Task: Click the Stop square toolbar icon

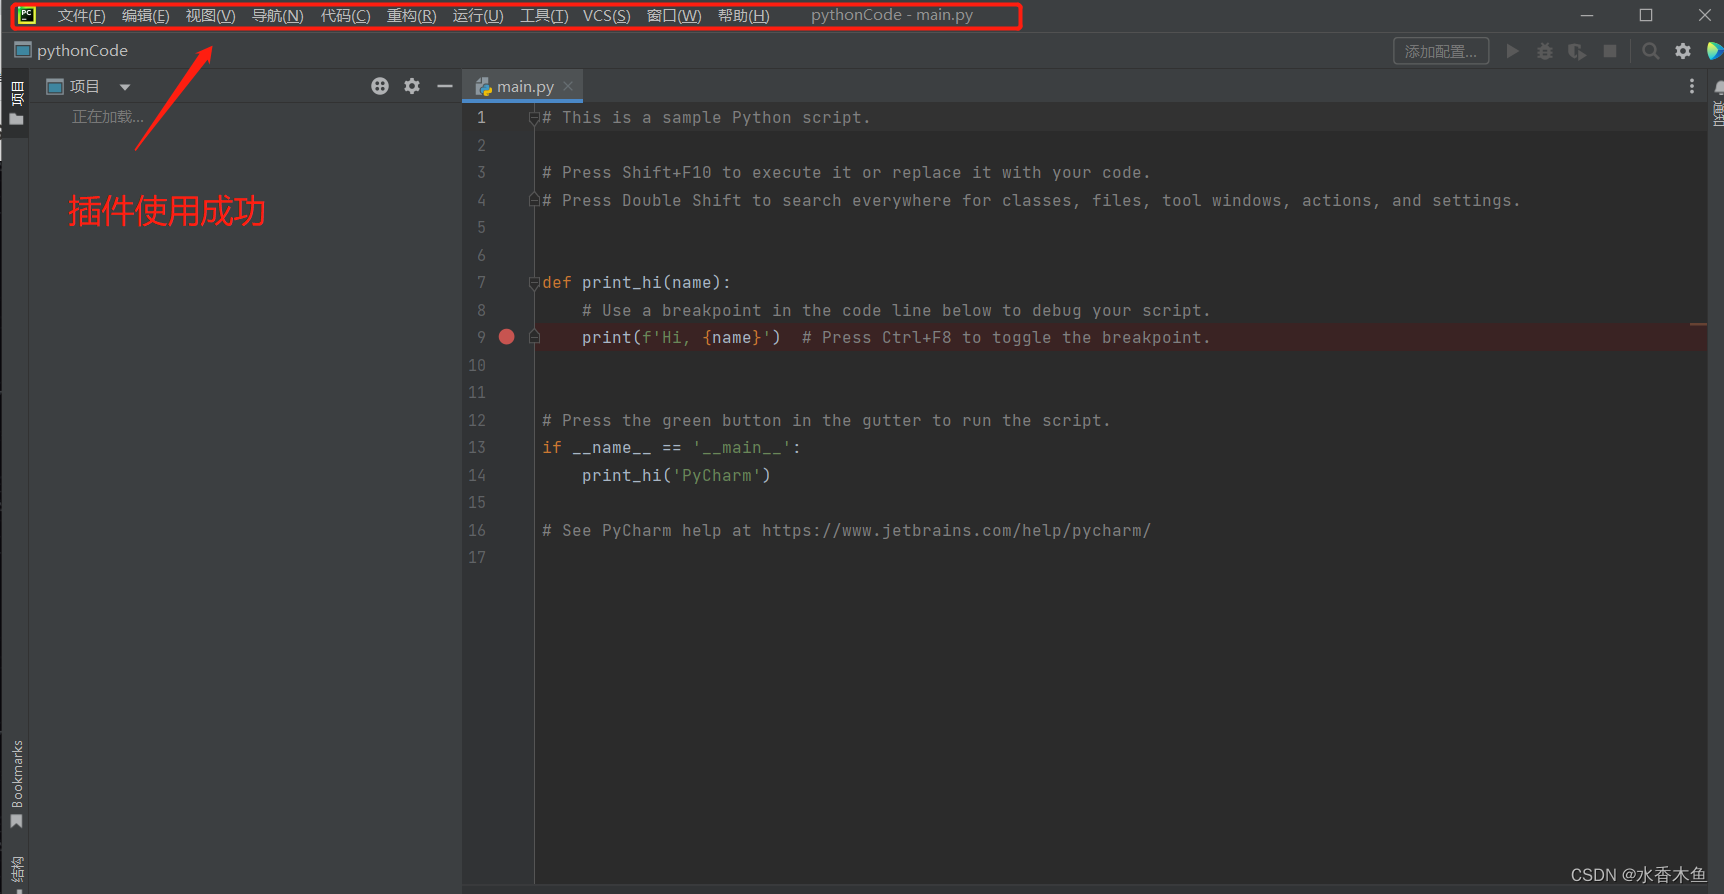Action: (x=1610, y=51)
